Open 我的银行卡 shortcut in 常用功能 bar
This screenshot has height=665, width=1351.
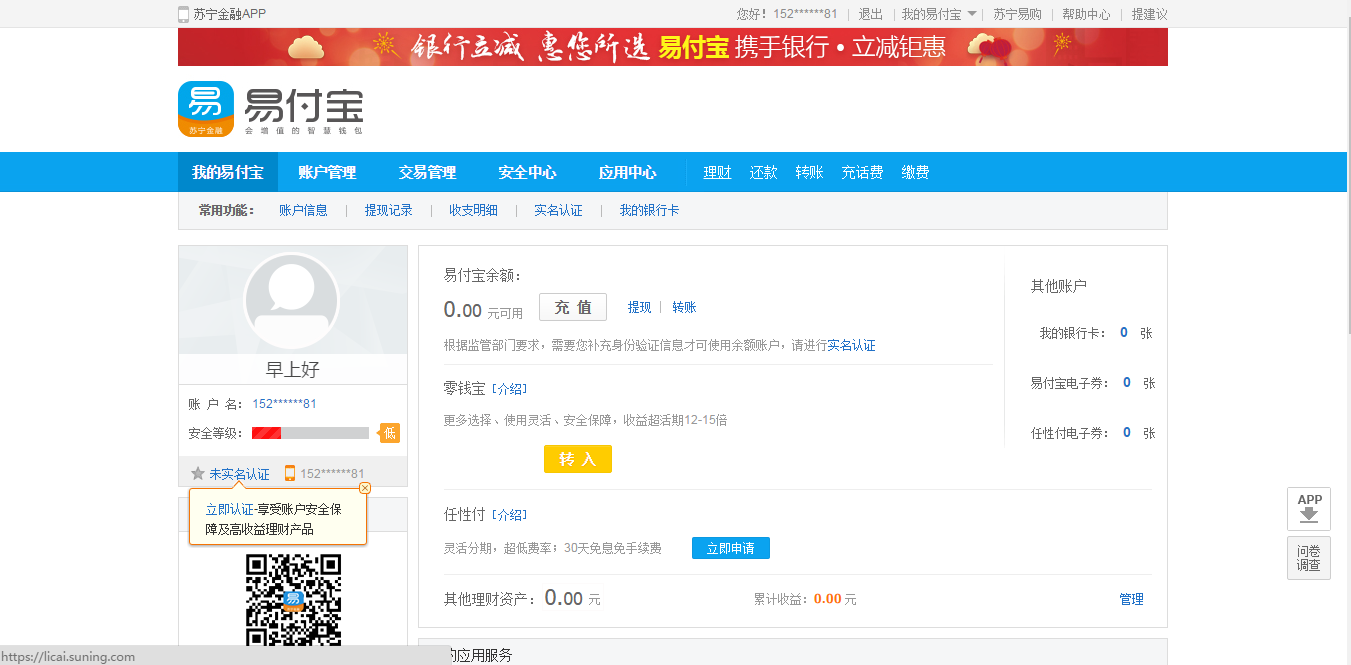tap(649, 210)
